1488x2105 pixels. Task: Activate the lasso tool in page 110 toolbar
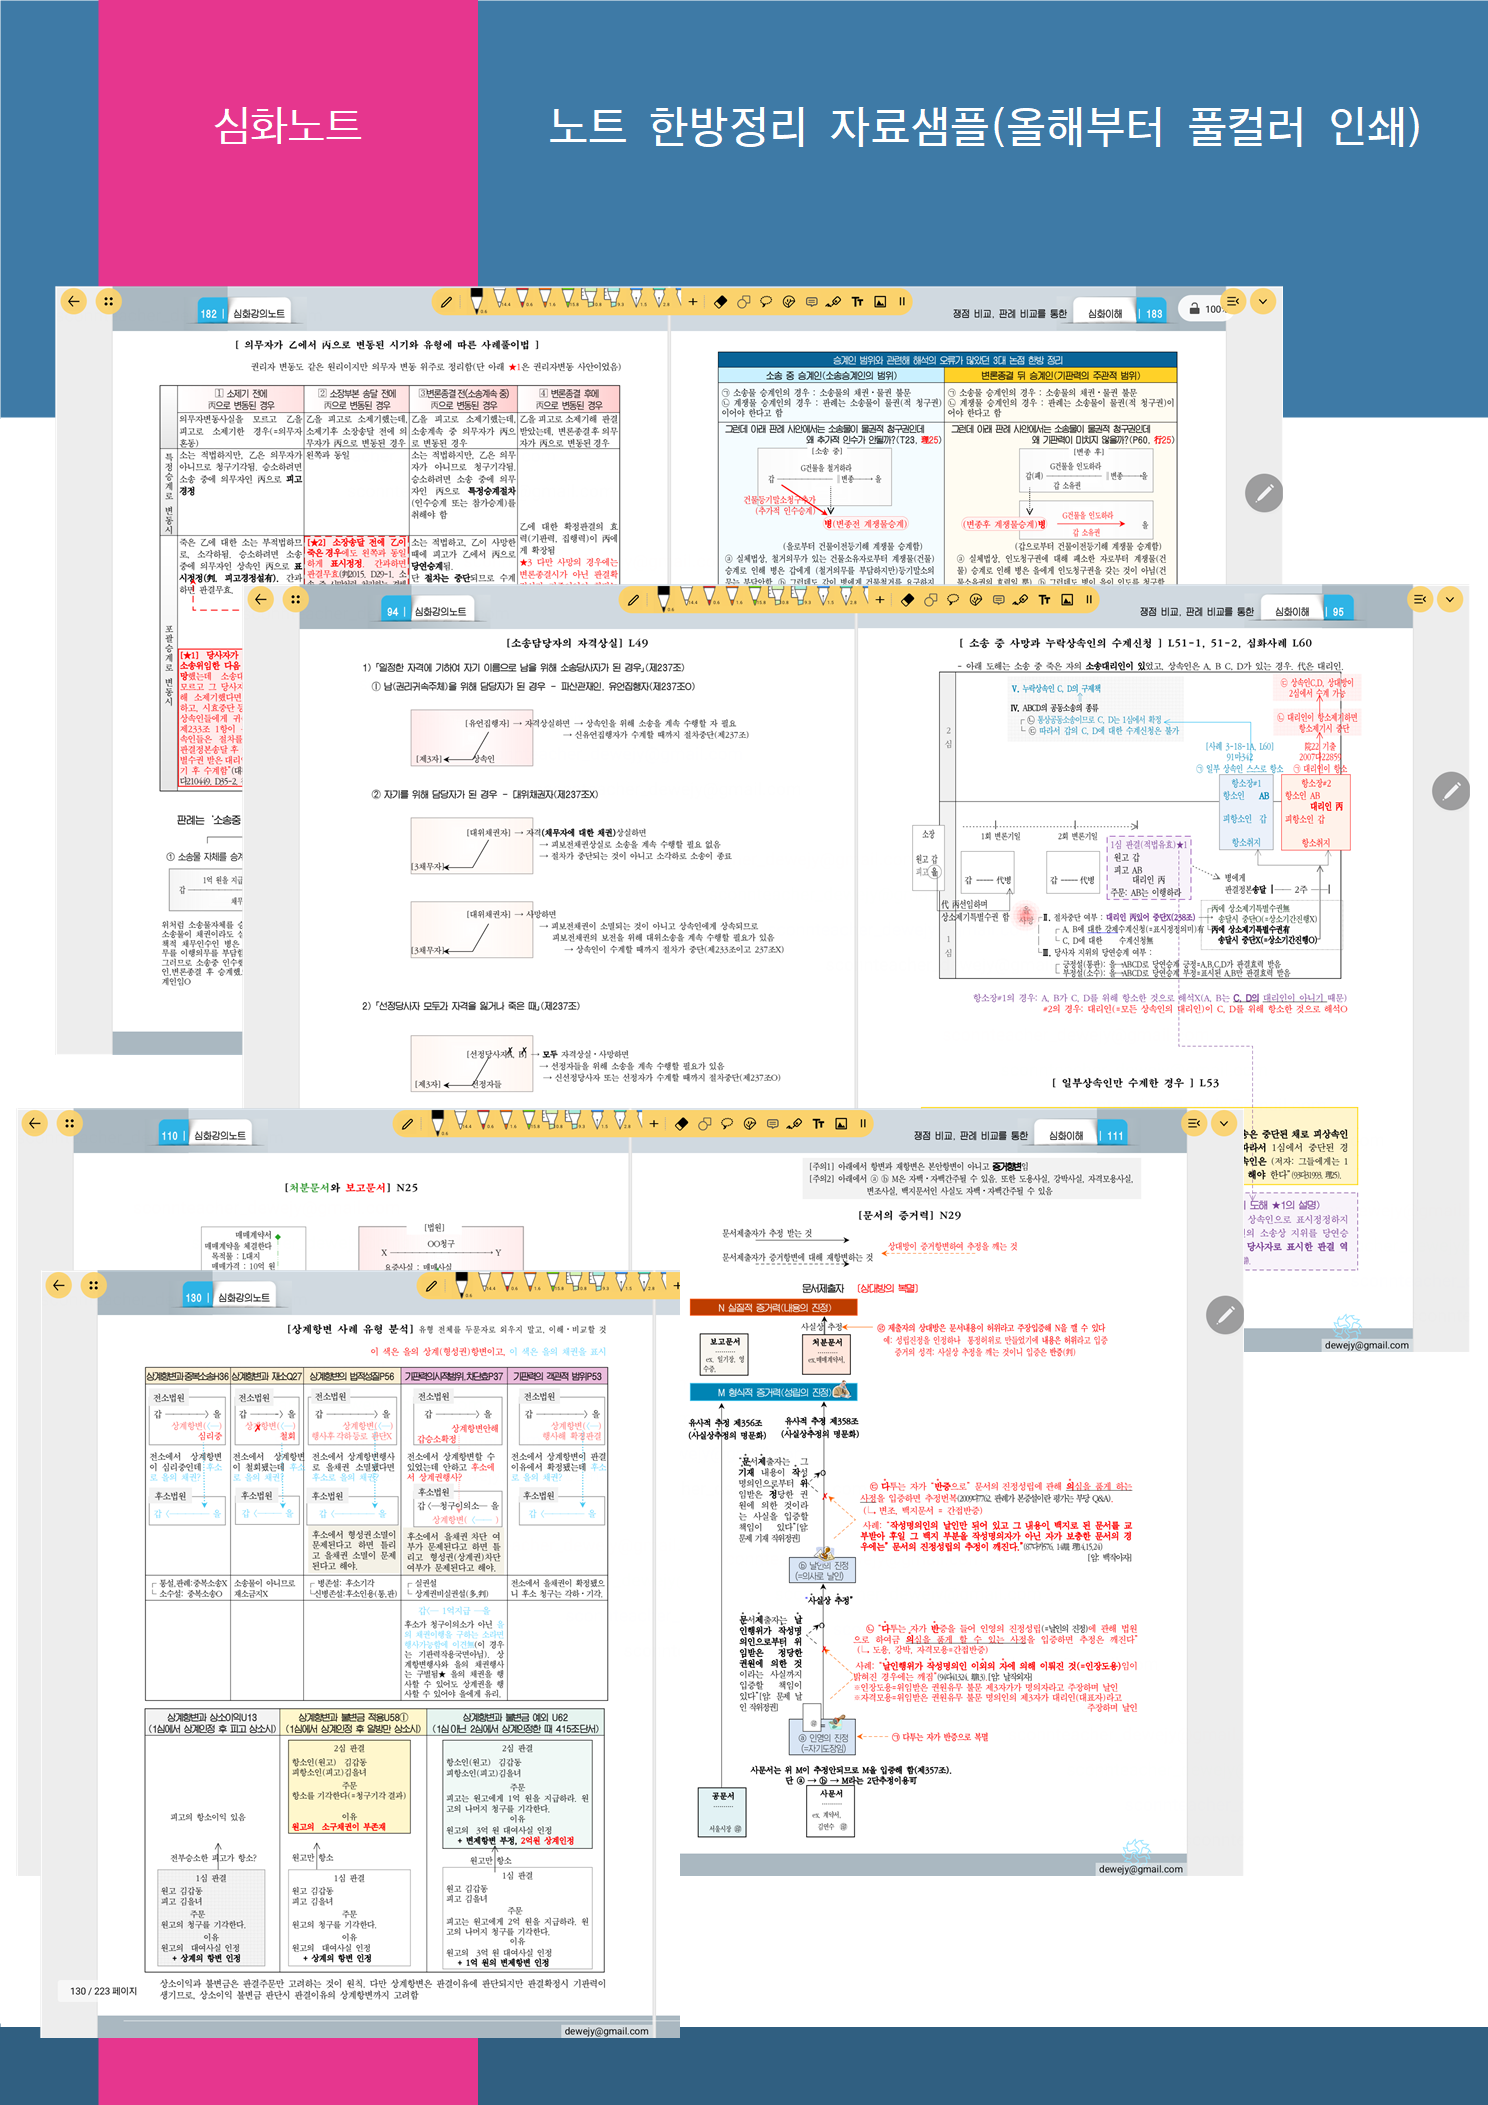[x=727, y=1123]
